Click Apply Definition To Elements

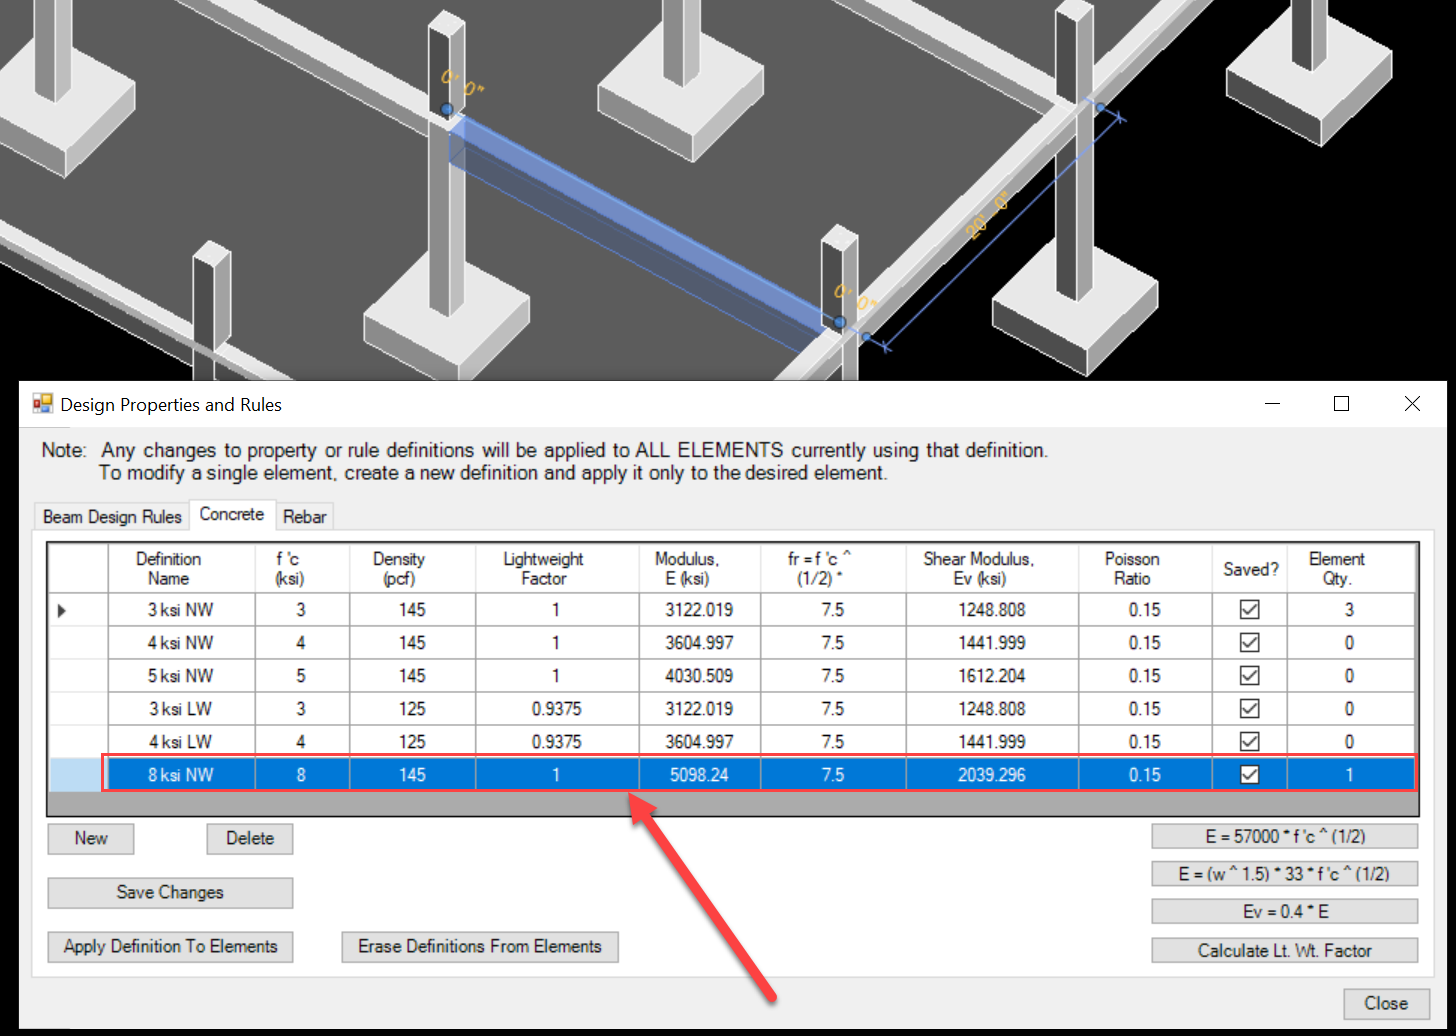[x=170, y=946]
